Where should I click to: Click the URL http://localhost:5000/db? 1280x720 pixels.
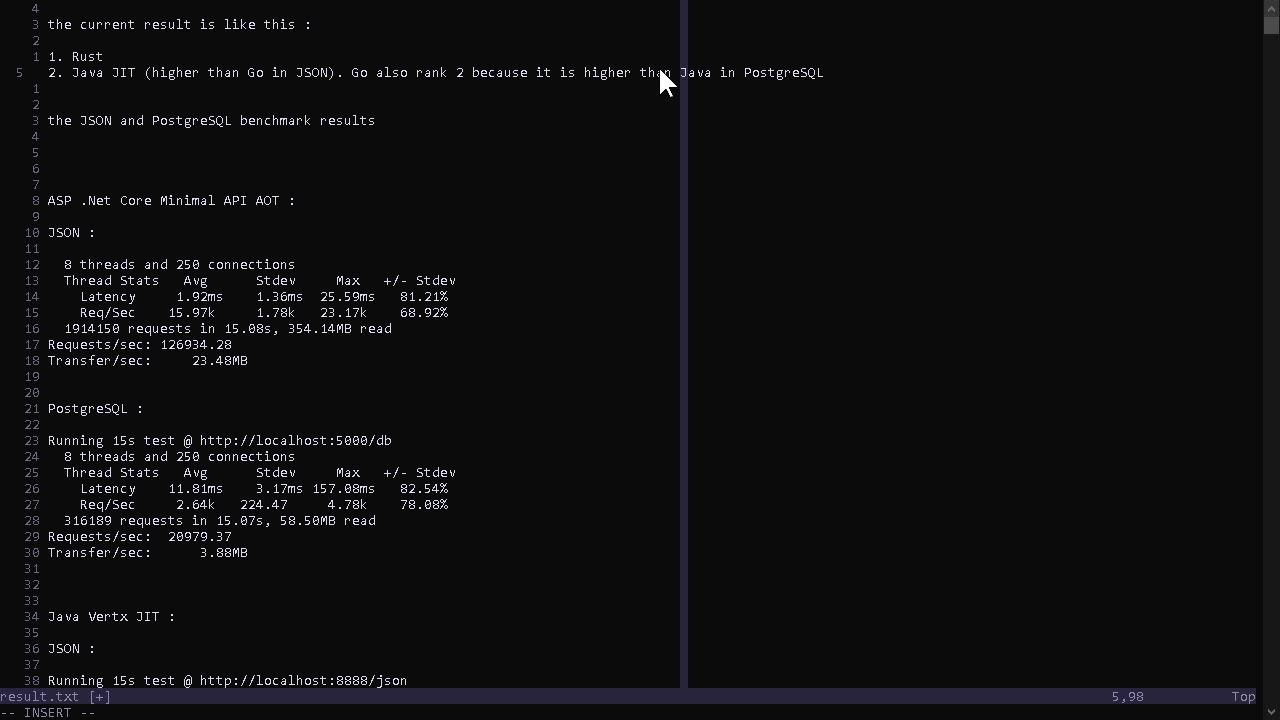[x=295, y=441]
